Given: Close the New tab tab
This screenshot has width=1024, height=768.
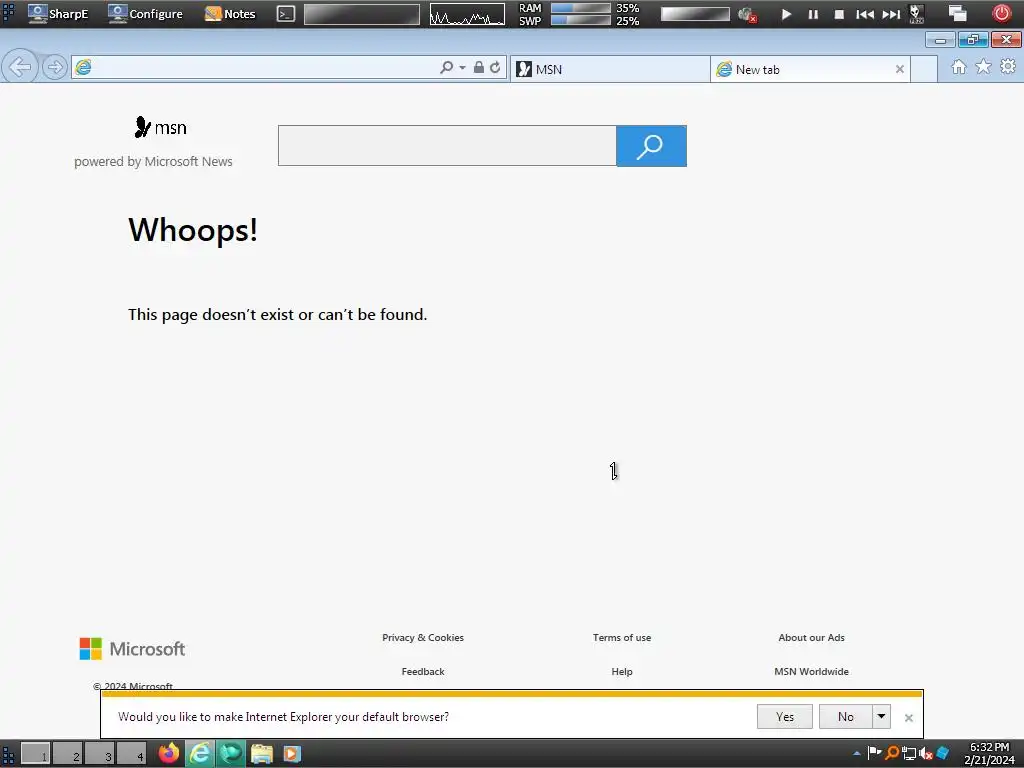Looking at the screenshot, I should (899, 69).
